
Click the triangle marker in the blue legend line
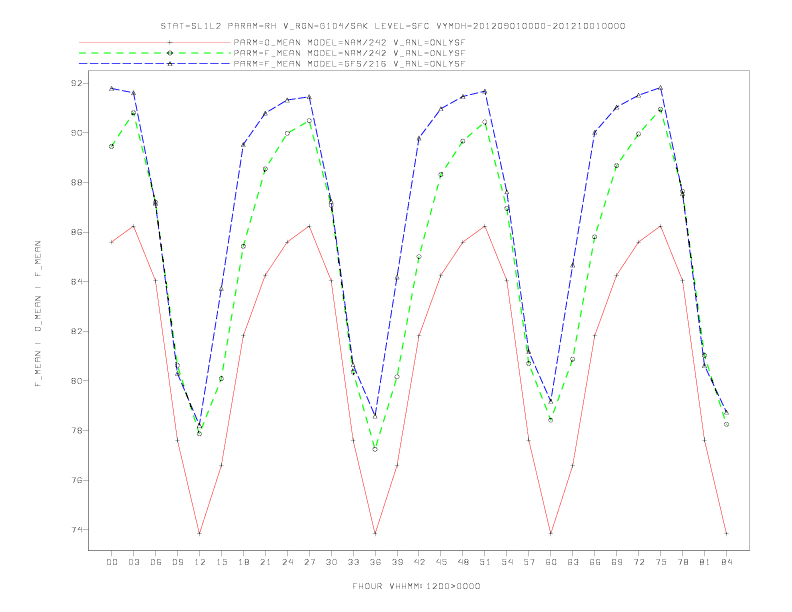(x=170, y=64)
